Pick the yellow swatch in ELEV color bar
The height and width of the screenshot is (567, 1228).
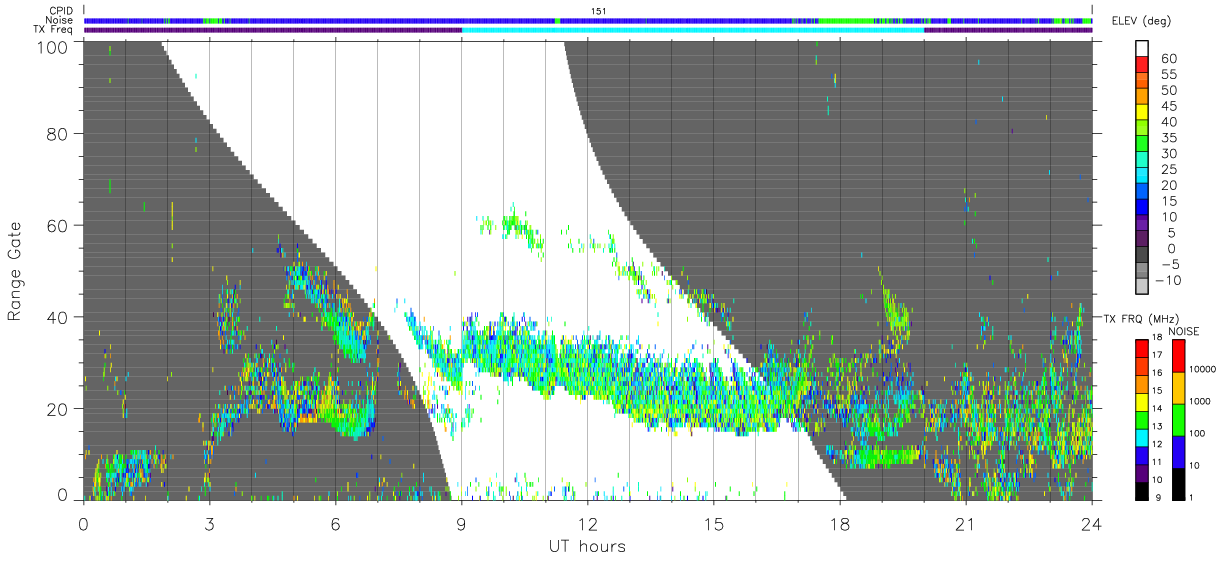[1143, 113]
